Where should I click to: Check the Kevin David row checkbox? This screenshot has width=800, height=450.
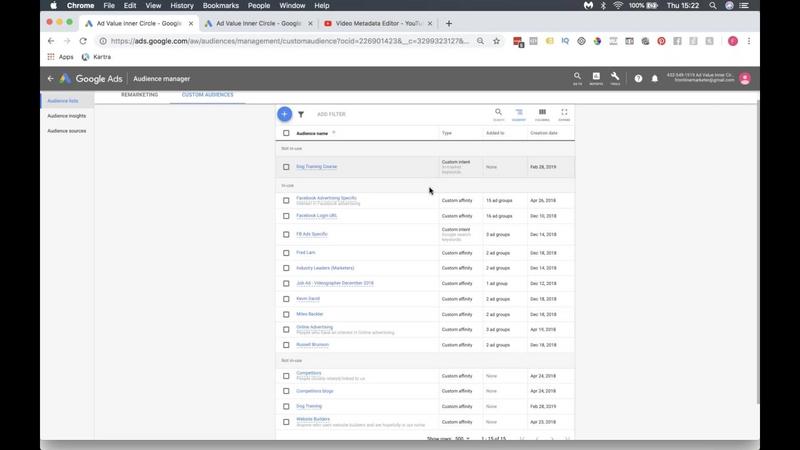pyautogui.click(x=286, y=299)
